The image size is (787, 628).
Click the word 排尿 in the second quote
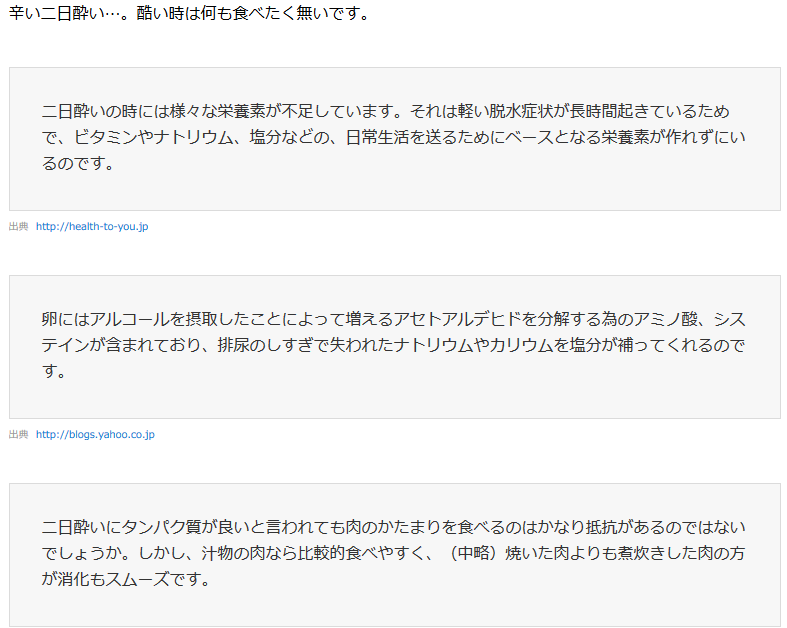pyautogui.click(x=235, y=345)
